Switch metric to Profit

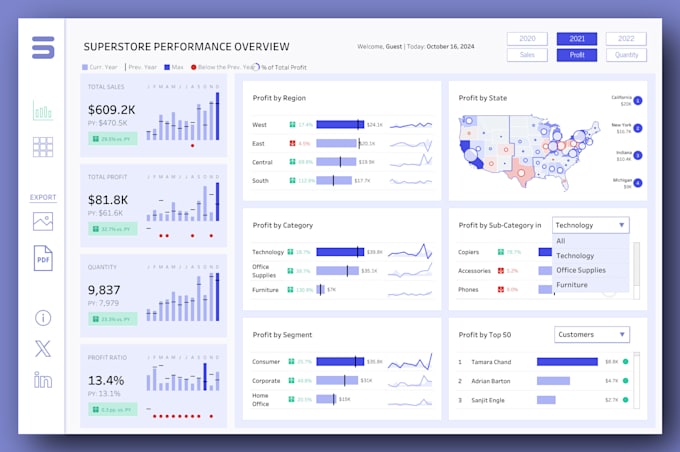click(577, 55)
